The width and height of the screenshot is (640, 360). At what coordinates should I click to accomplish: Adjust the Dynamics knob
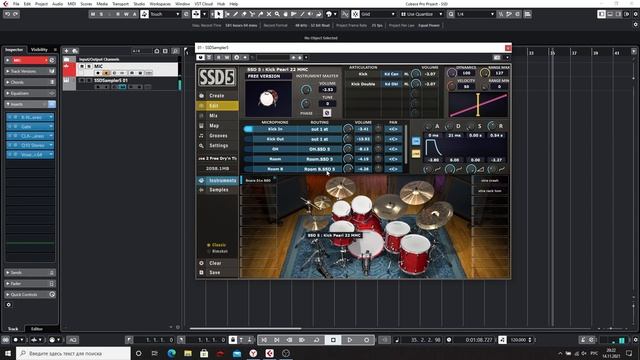click(451, 73)
